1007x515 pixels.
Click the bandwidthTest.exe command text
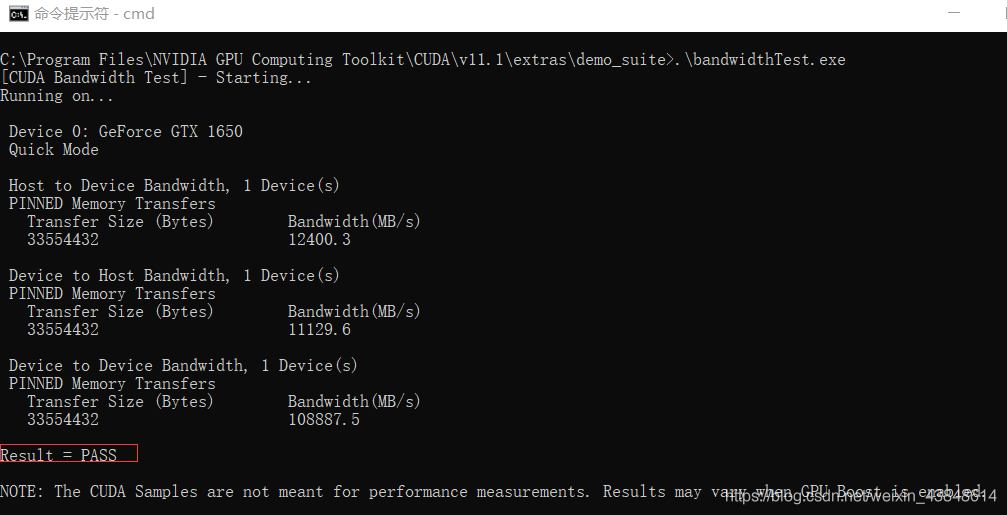coord(762,60)
